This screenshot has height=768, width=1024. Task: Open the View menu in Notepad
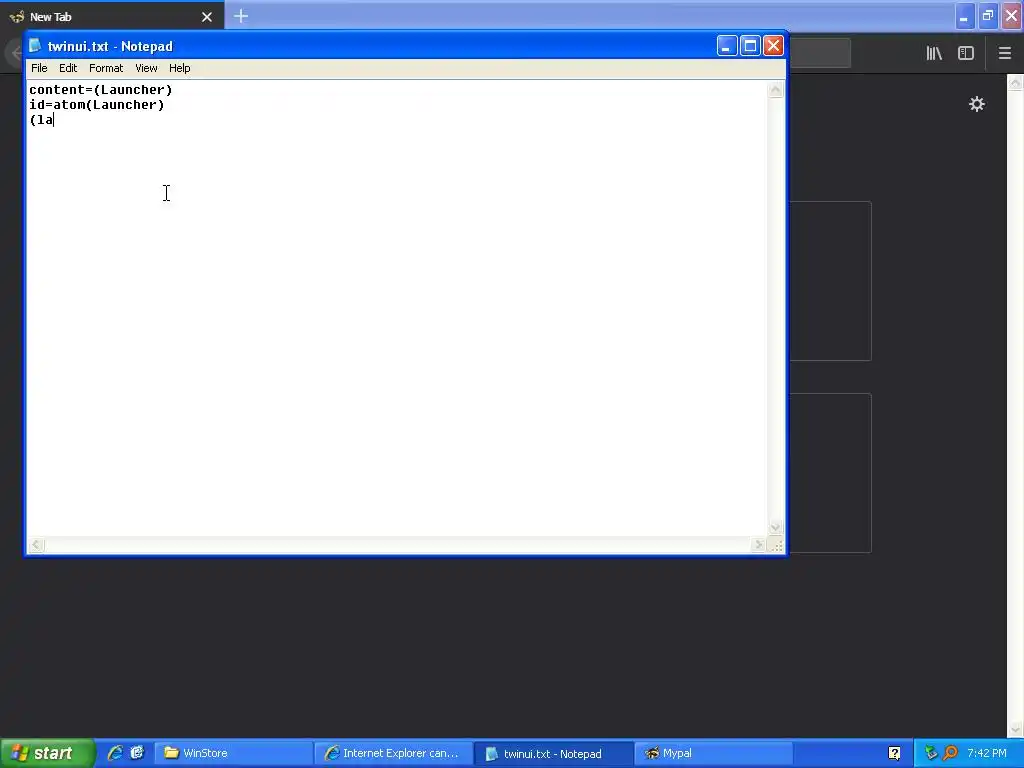(x=146, y=68)
